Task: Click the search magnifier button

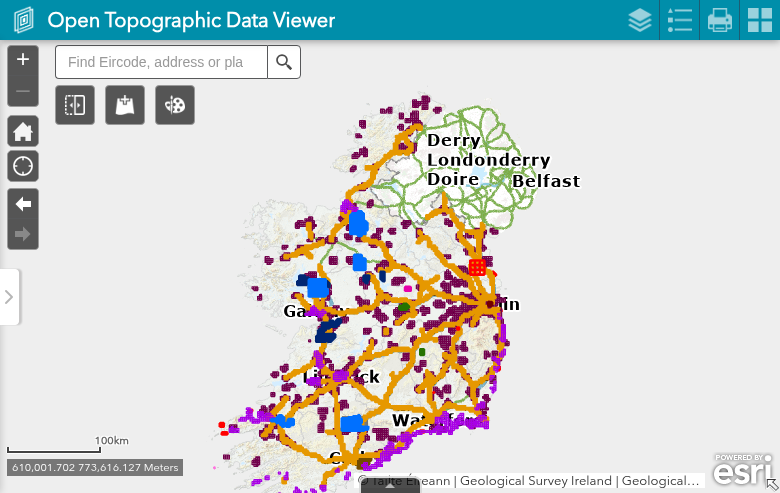Action: click(284, 62)
